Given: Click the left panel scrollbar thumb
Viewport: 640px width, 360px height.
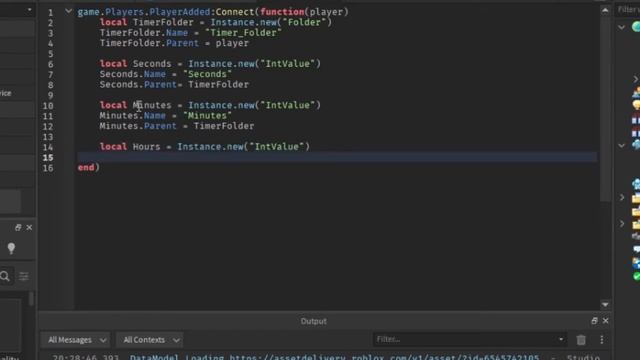Looking at the screenshot, I should click(x=31, y=299).
